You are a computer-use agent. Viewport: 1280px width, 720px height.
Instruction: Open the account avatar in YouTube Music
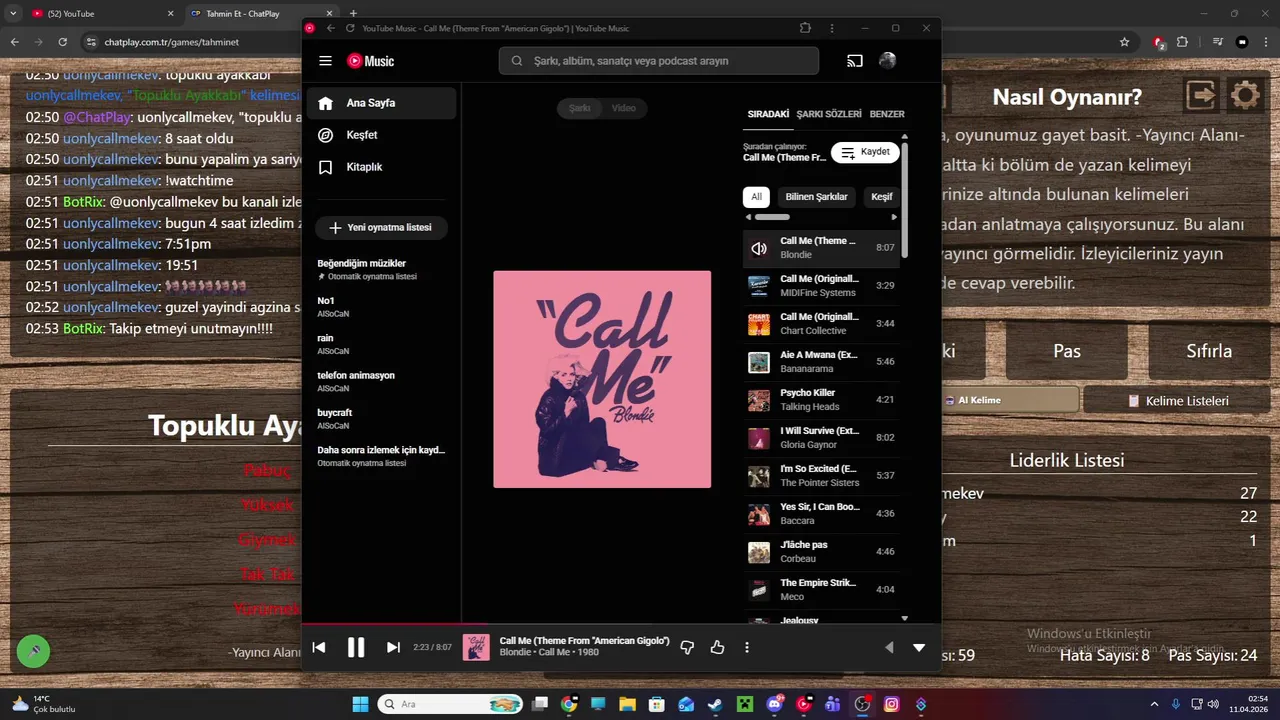coord(887,61)
